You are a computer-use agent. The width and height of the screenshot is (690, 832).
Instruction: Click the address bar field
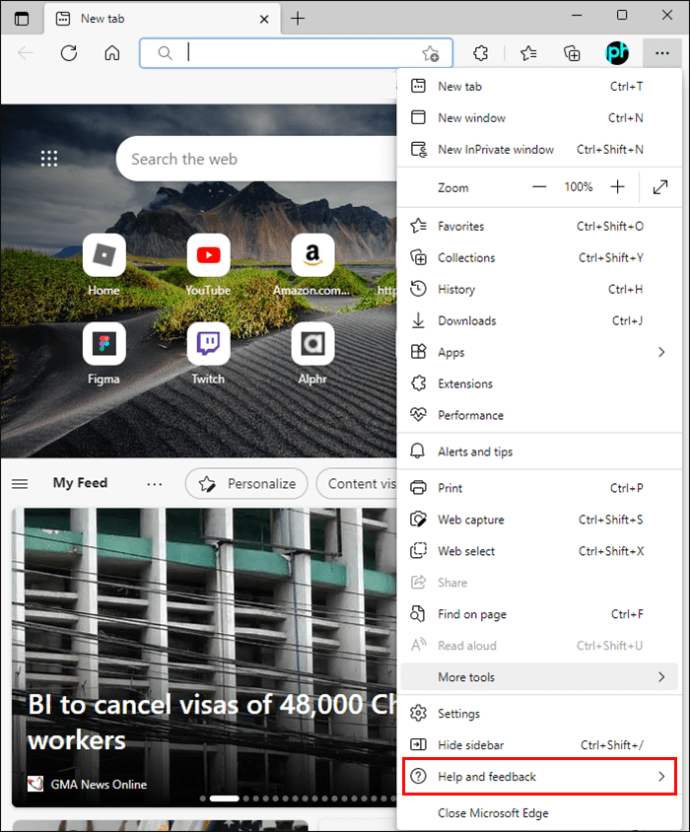[296, 53]
